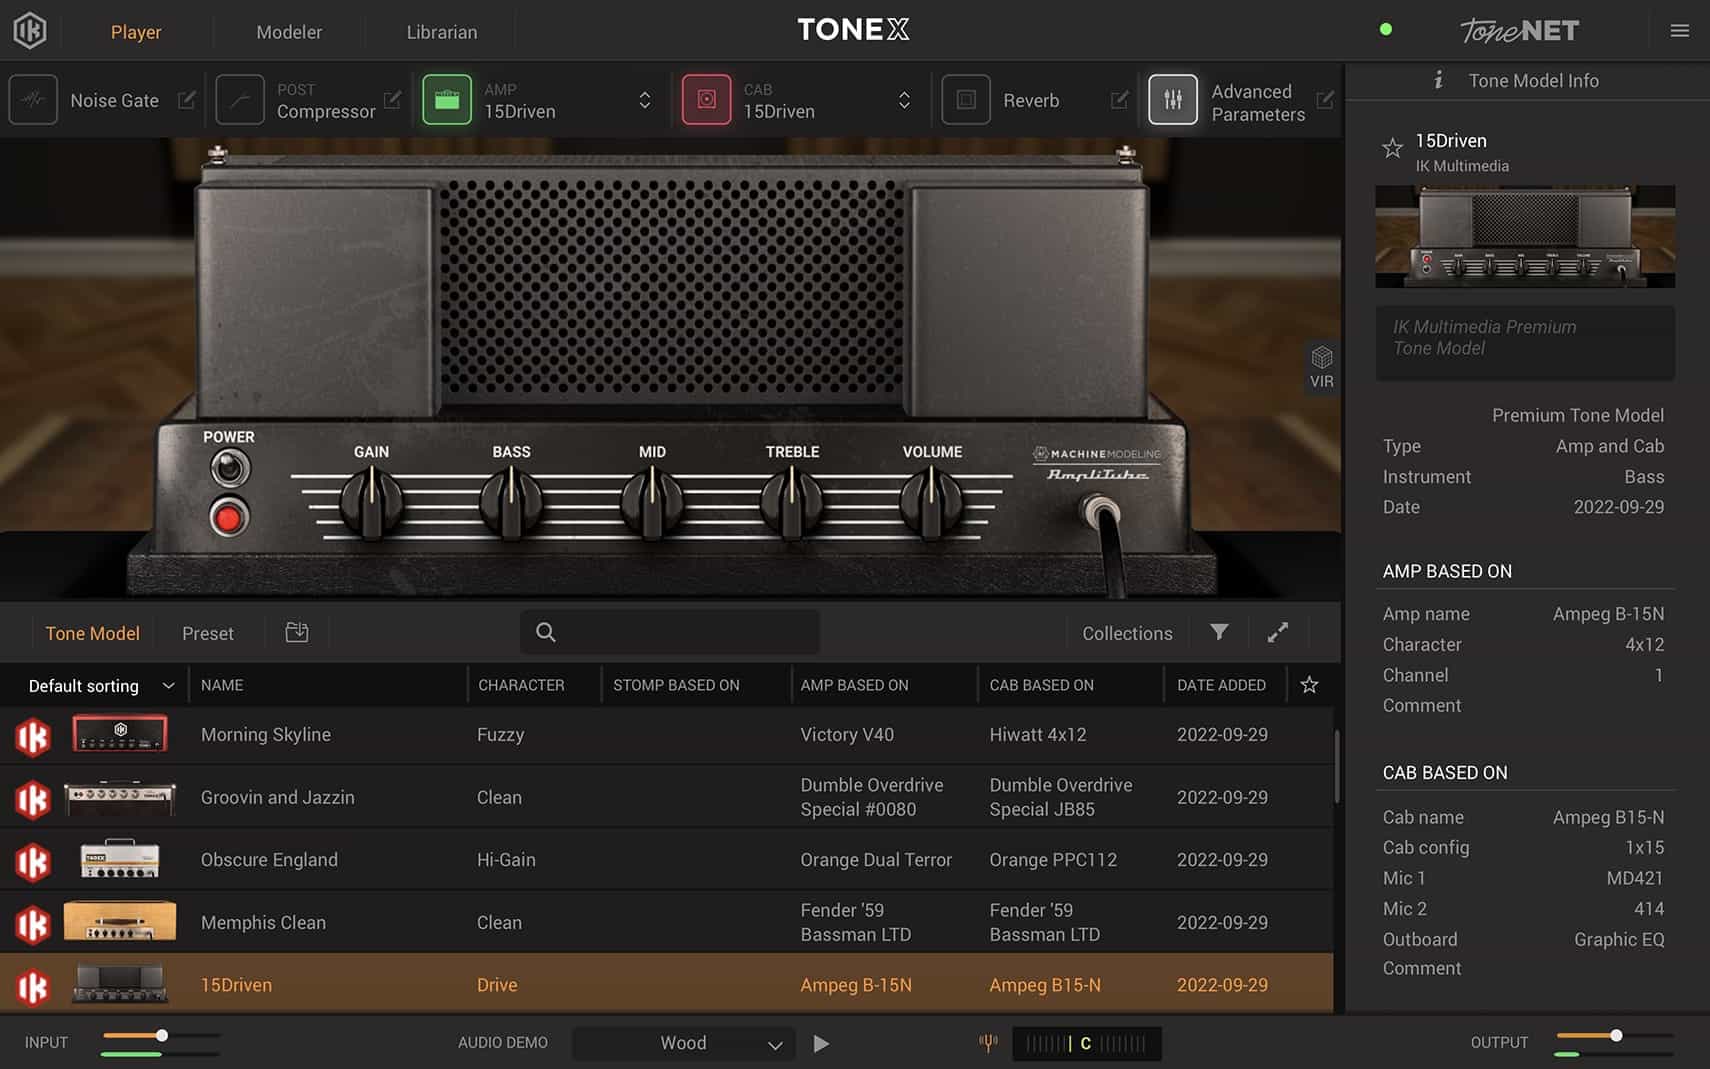1710x1069 pixels.
Task: Play the audio demo
Action: coord(821,1043)
